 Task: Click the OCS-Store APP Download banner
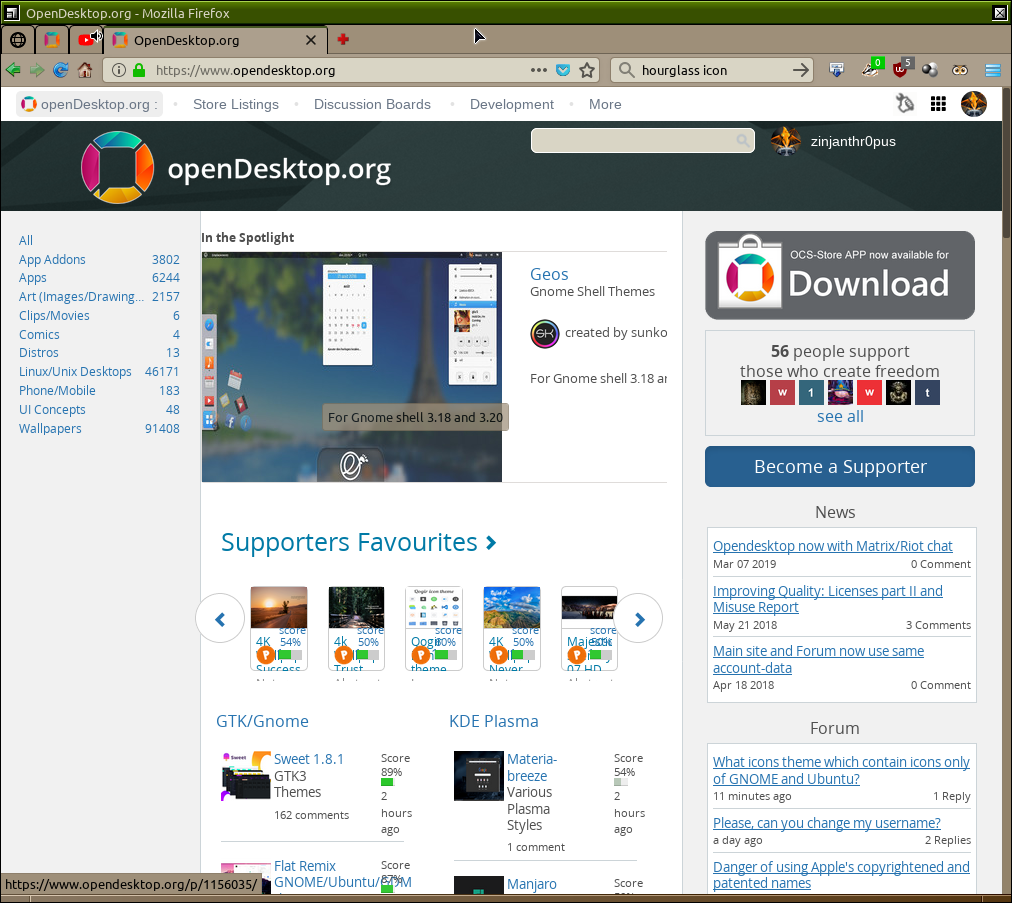(840, 276)
